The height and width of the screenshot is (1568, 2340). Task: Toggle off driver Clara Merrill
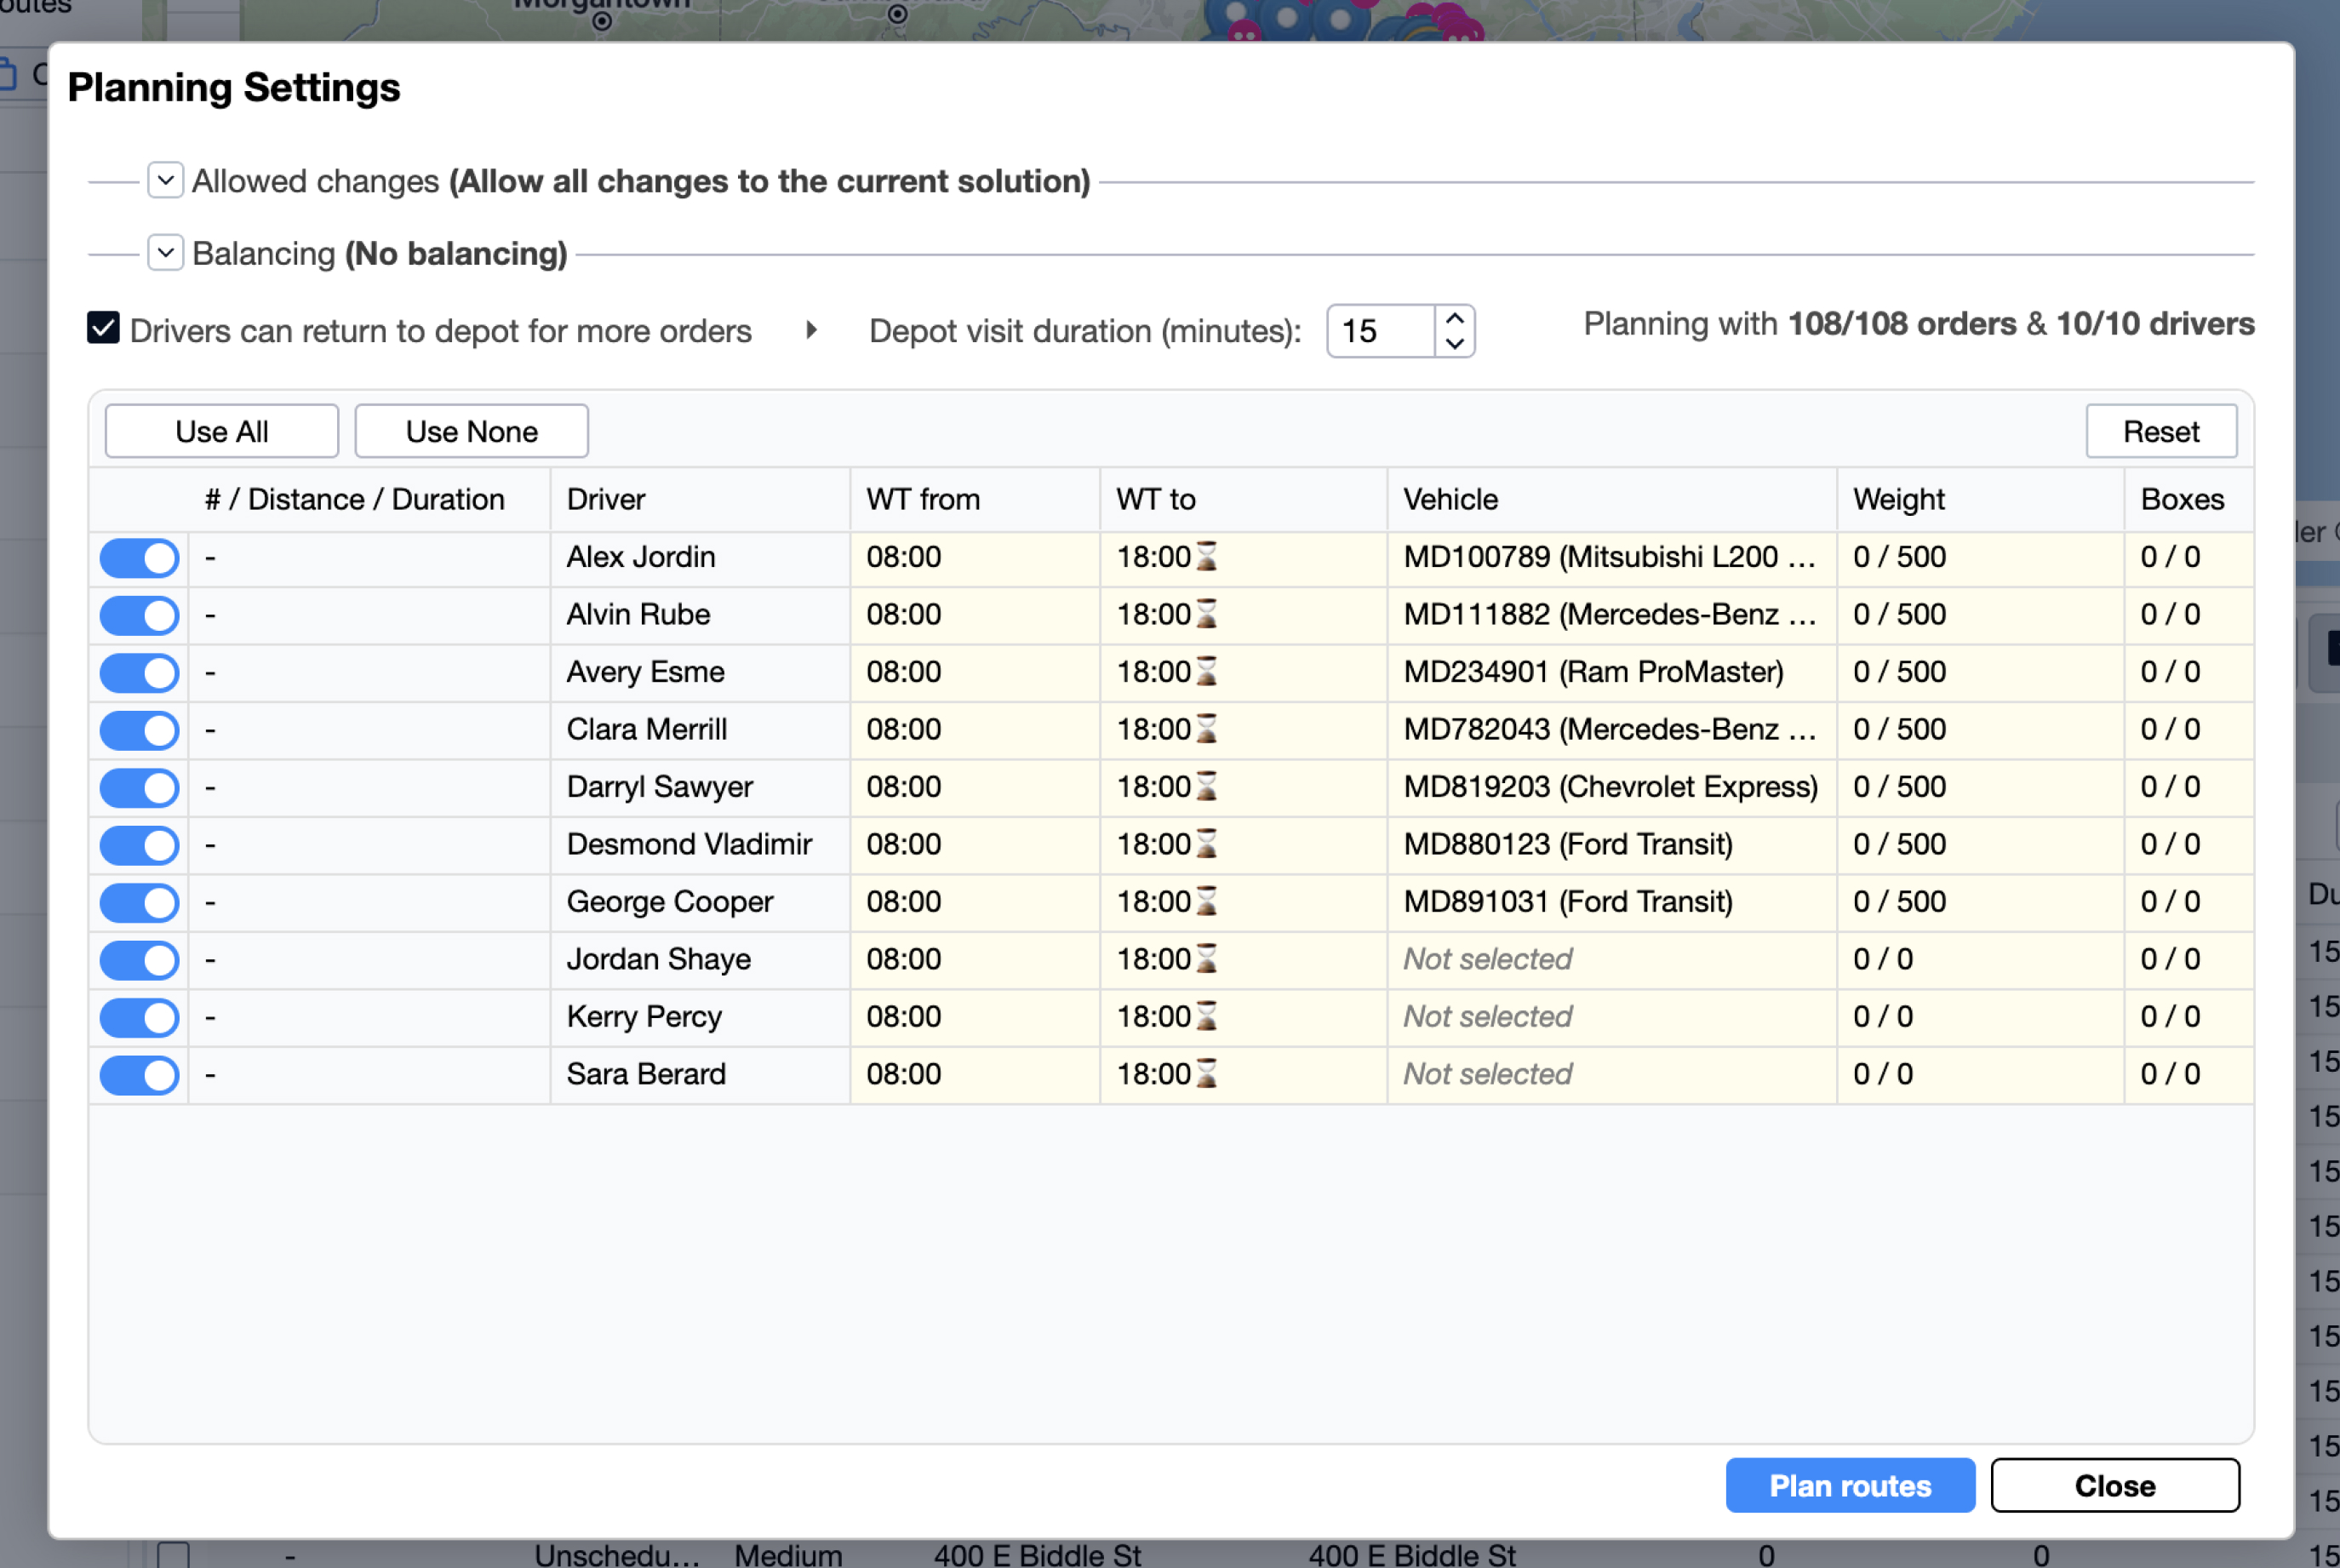pyautogui.click(x=139, y=730)
